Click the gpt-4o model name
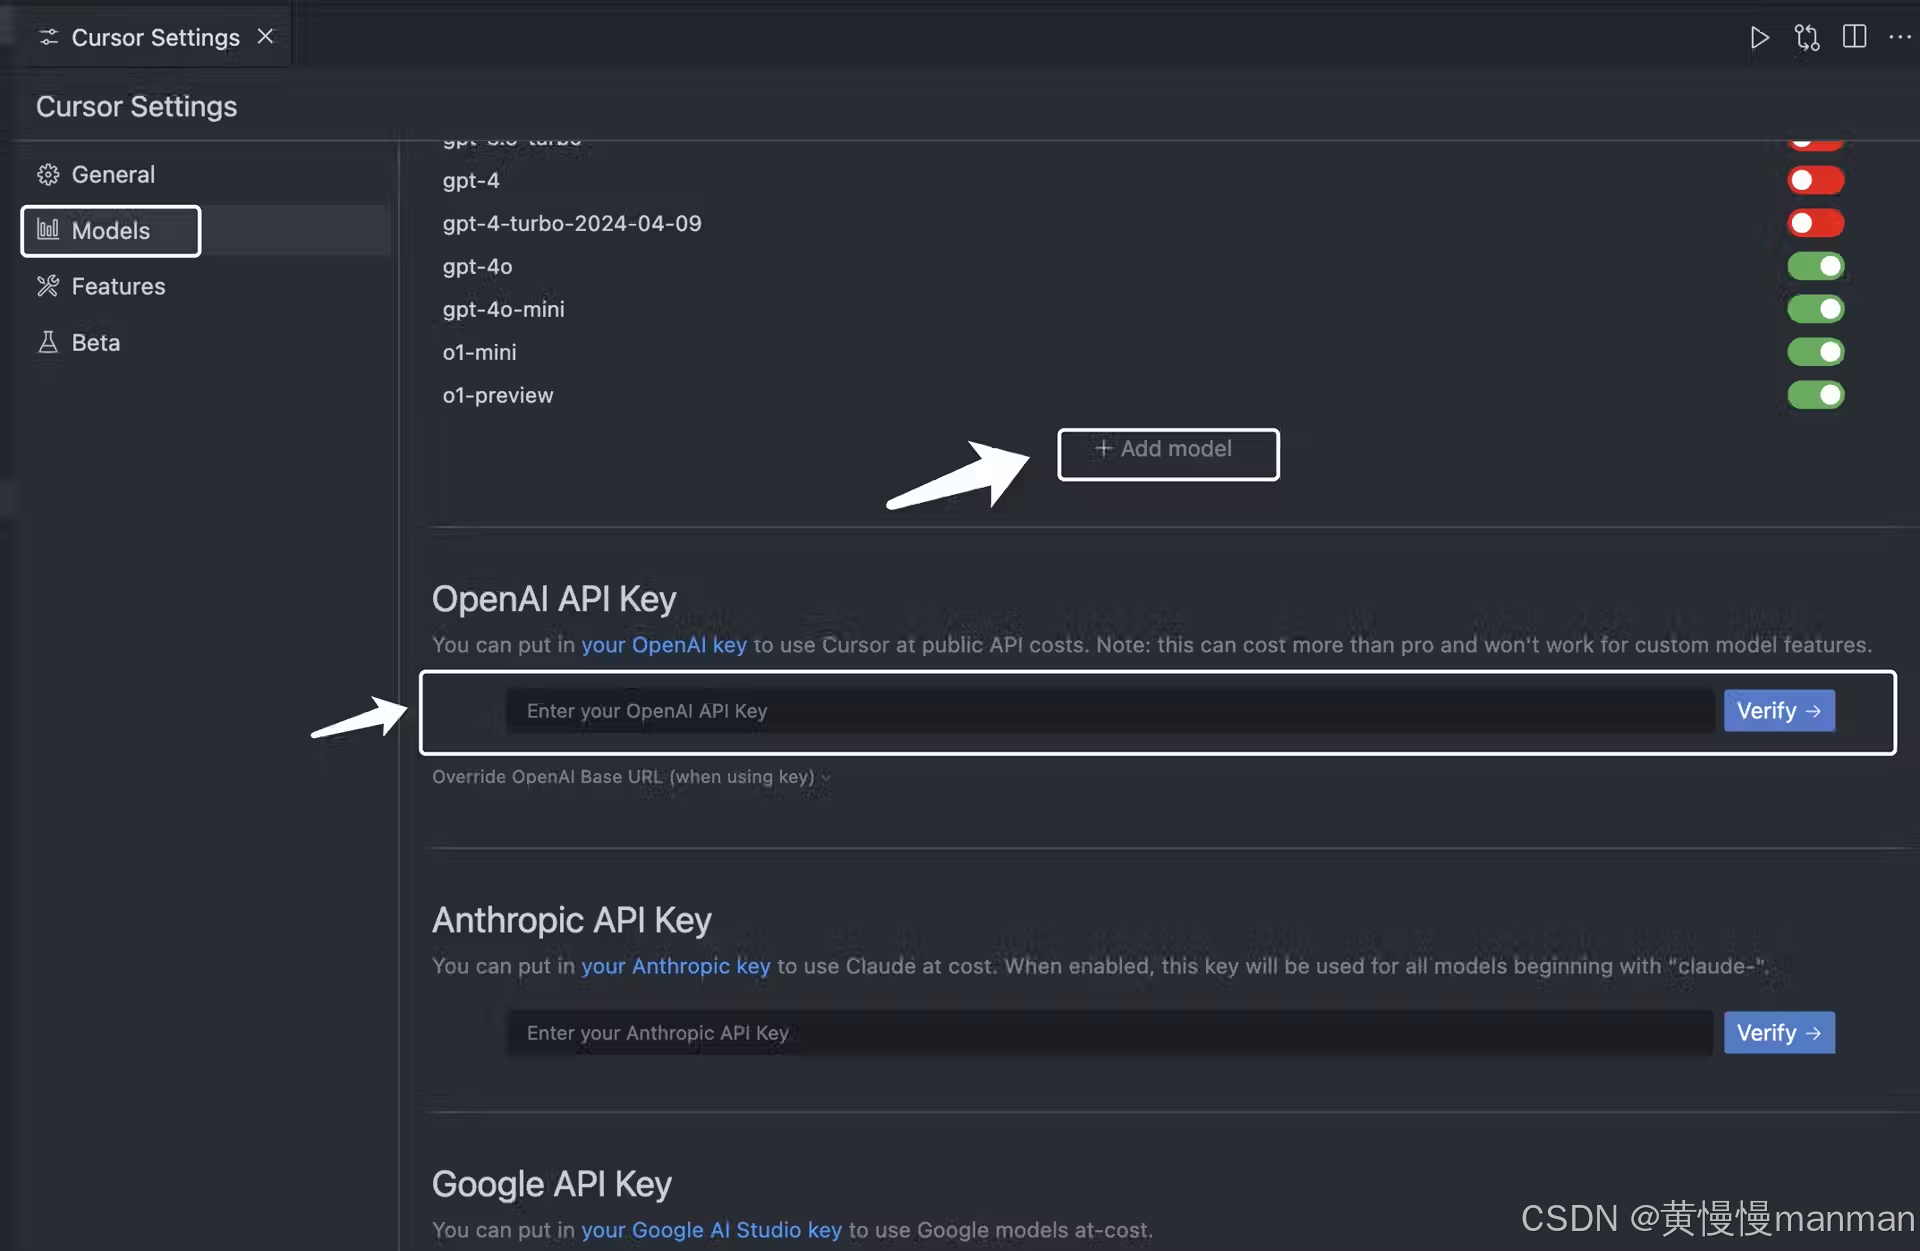The height and width of the screenshot is (1251, 1920). [477, 266]
